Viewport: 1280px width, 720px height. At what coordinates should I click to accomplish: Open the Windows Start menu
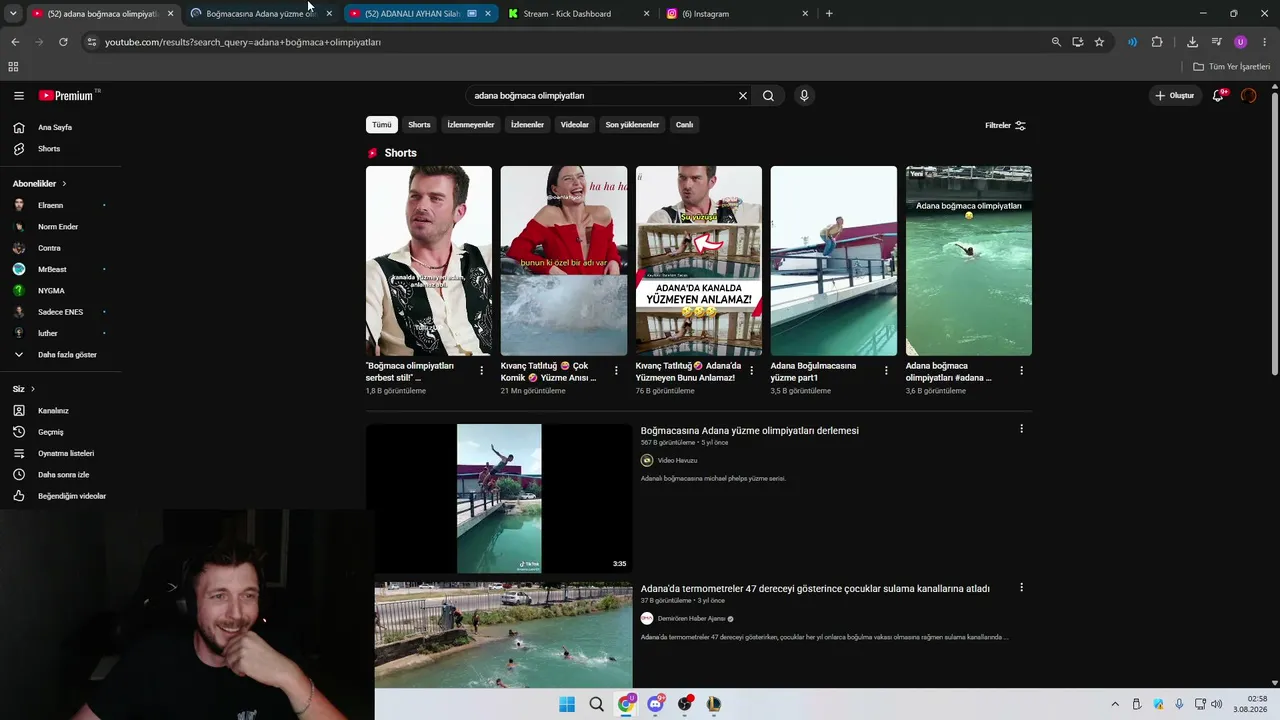point(567,704)
